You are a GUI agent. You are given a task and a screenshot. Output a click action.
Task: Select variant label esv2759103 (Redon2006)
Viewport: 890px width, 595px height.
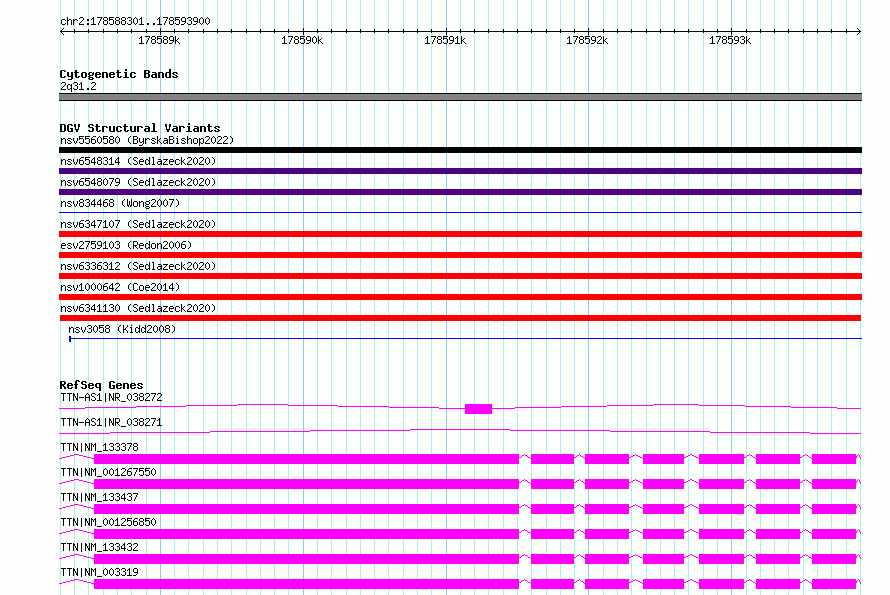click(x=126, y=245)
